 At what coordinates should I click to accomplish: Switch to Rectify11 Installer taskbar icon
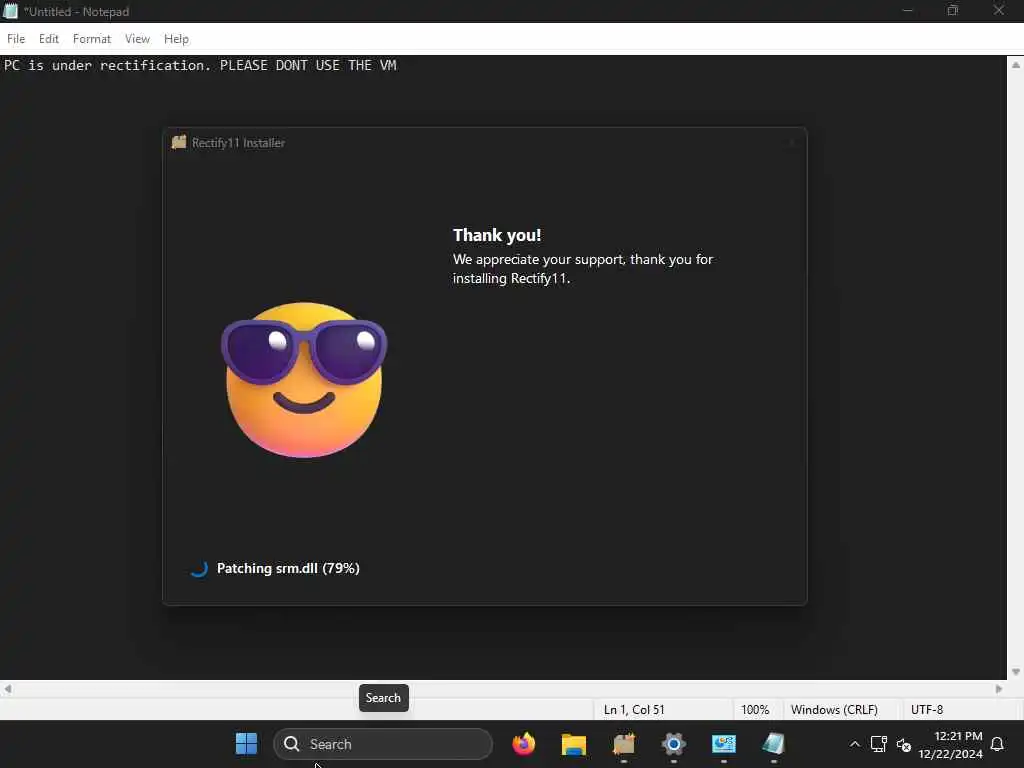(624, 744)
